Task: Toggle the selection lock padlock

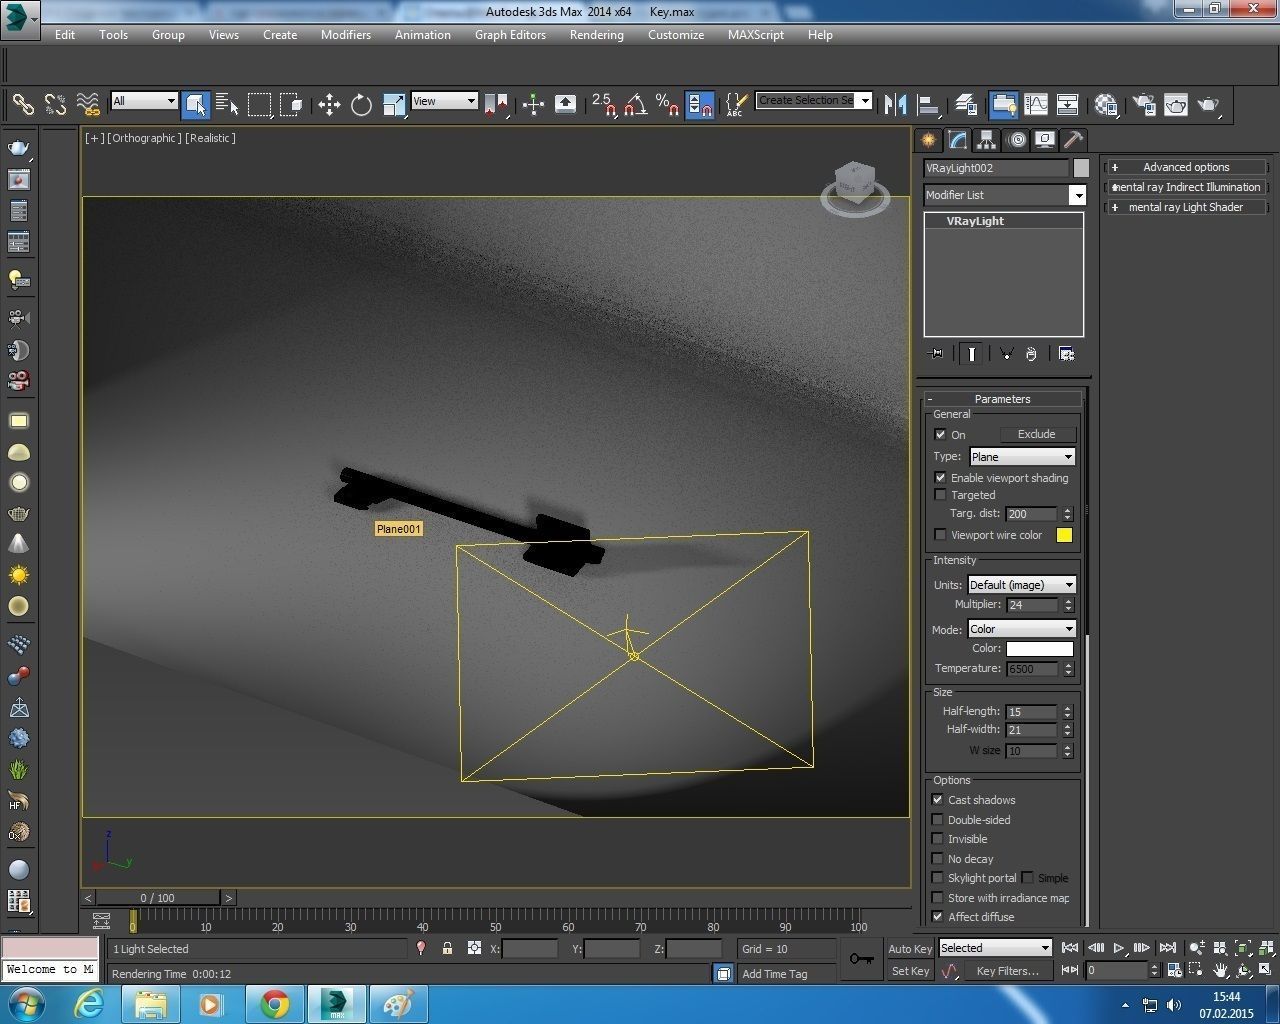Action: pyautogui.click(x=447, y=948)
